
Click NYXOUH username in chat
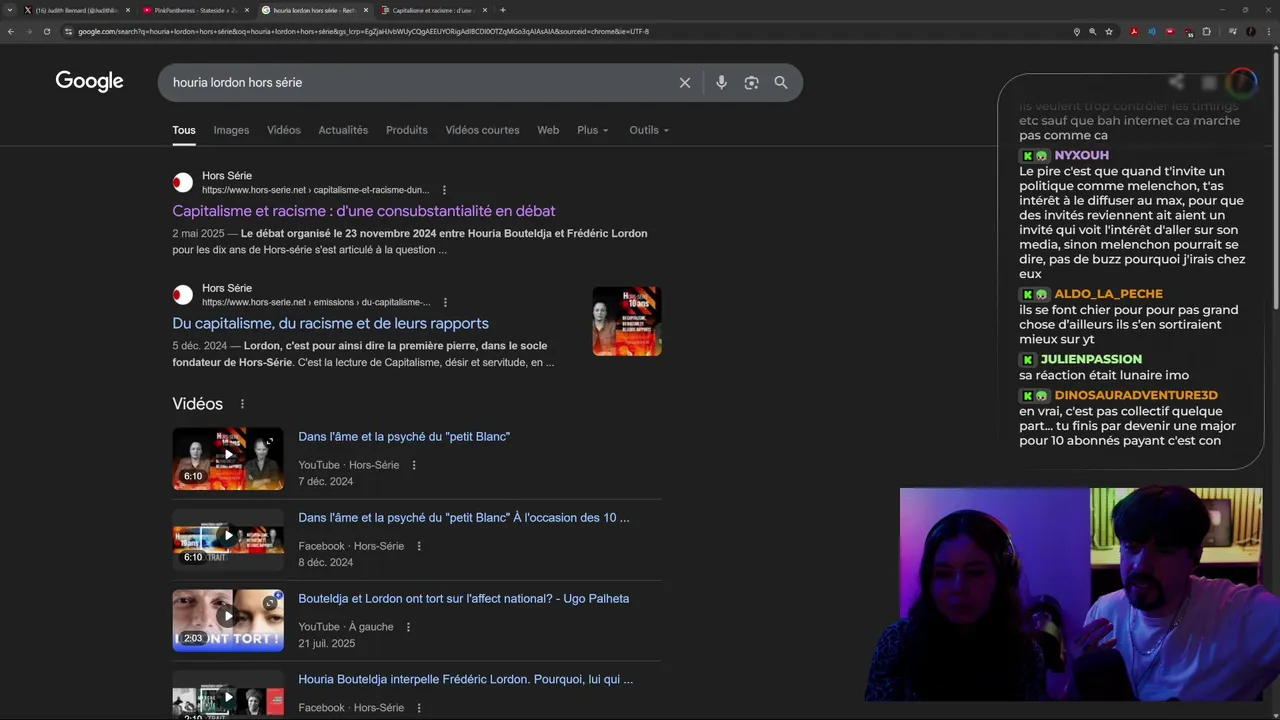(1081, 156)
